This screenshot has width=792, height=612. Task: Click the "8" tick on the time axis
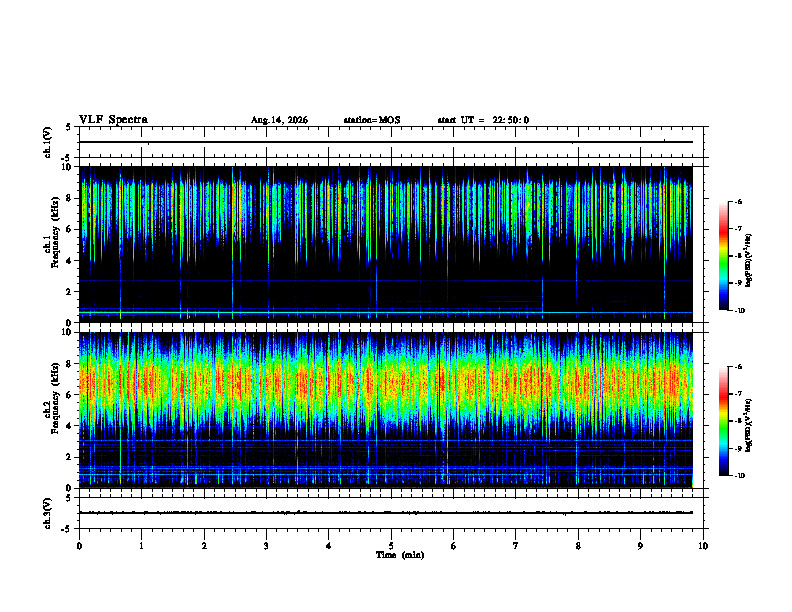[x=578, y=546]
